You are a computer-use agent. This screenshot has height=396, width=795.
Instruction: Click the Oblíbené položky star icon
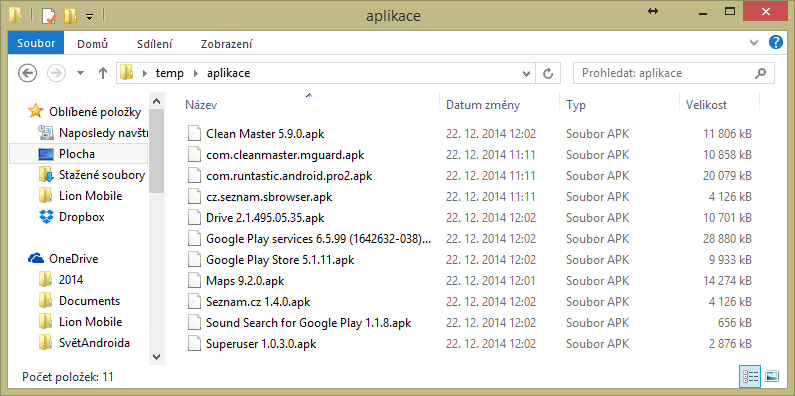[x=35, y=111]
